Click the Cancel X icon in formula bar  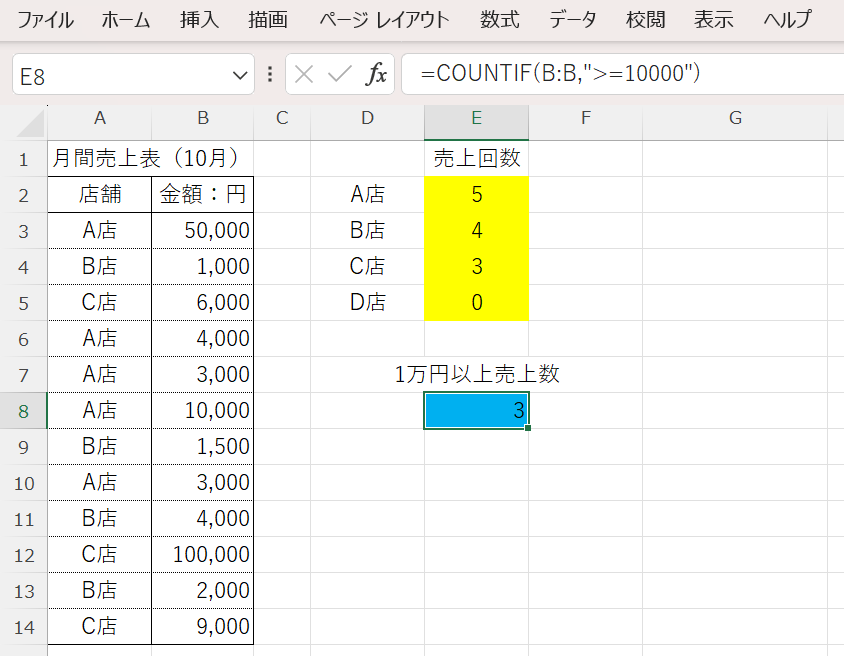305,75
